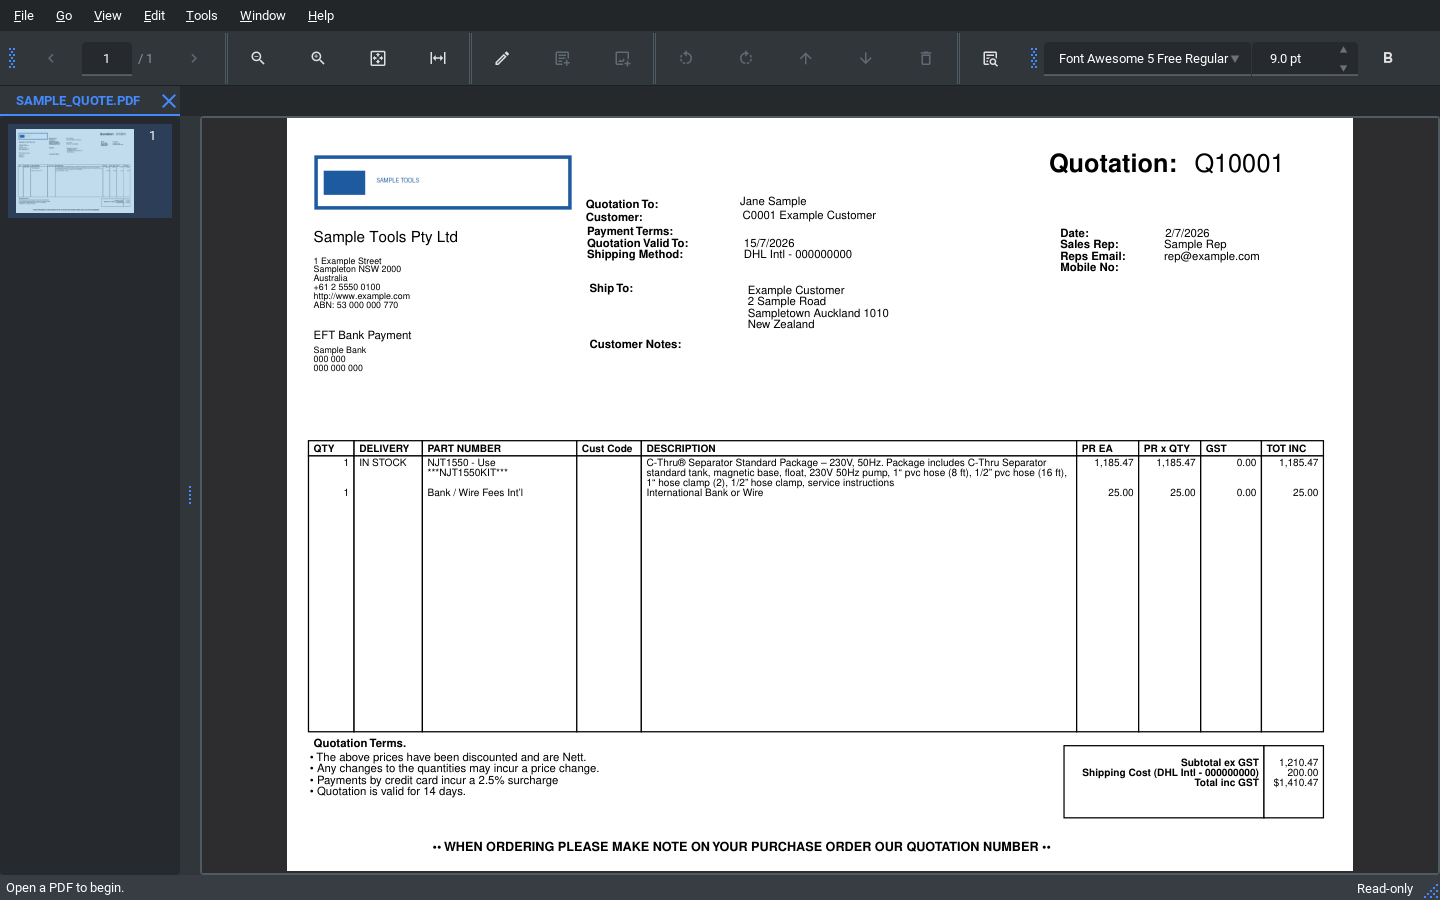
Task: Click the 'Open a PDF to begin.' status
Action: (x=65, y=888)
